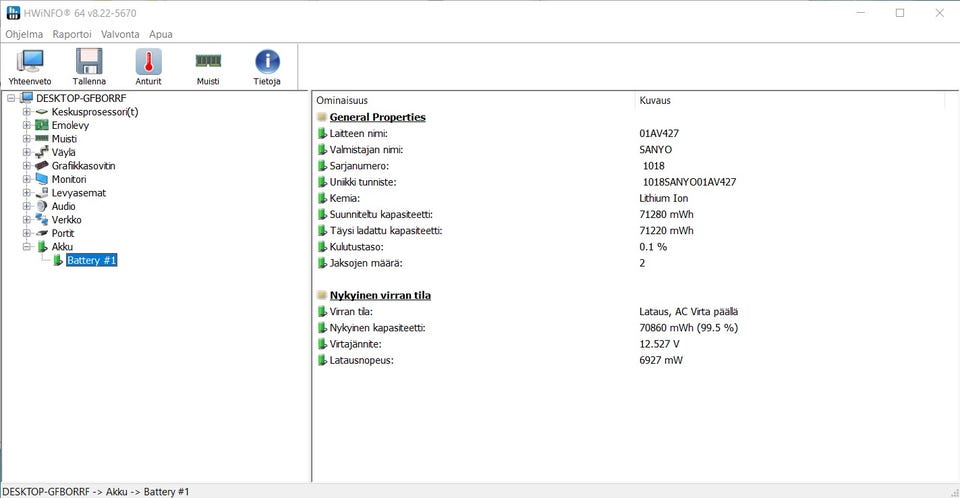Select the Battery #1 tree item
The height and width of the screenshot is (498, 960).
click(91, 260)
